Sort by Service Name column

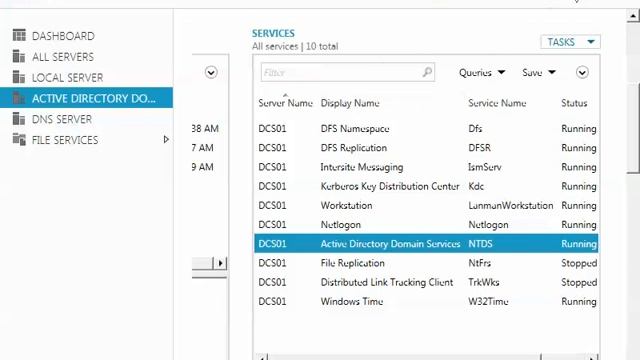(x=497, y=103)
